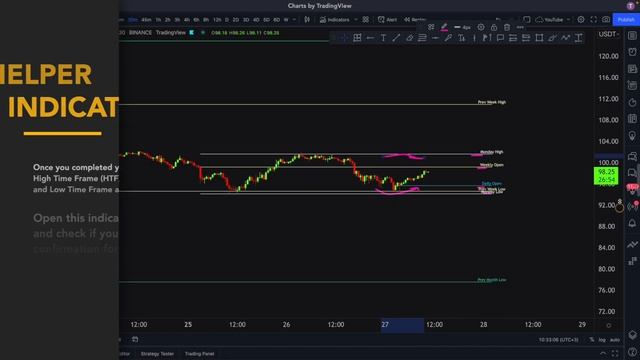Create a new Alert
Viewport: 640px width, 360px height.
coord(387,20)
